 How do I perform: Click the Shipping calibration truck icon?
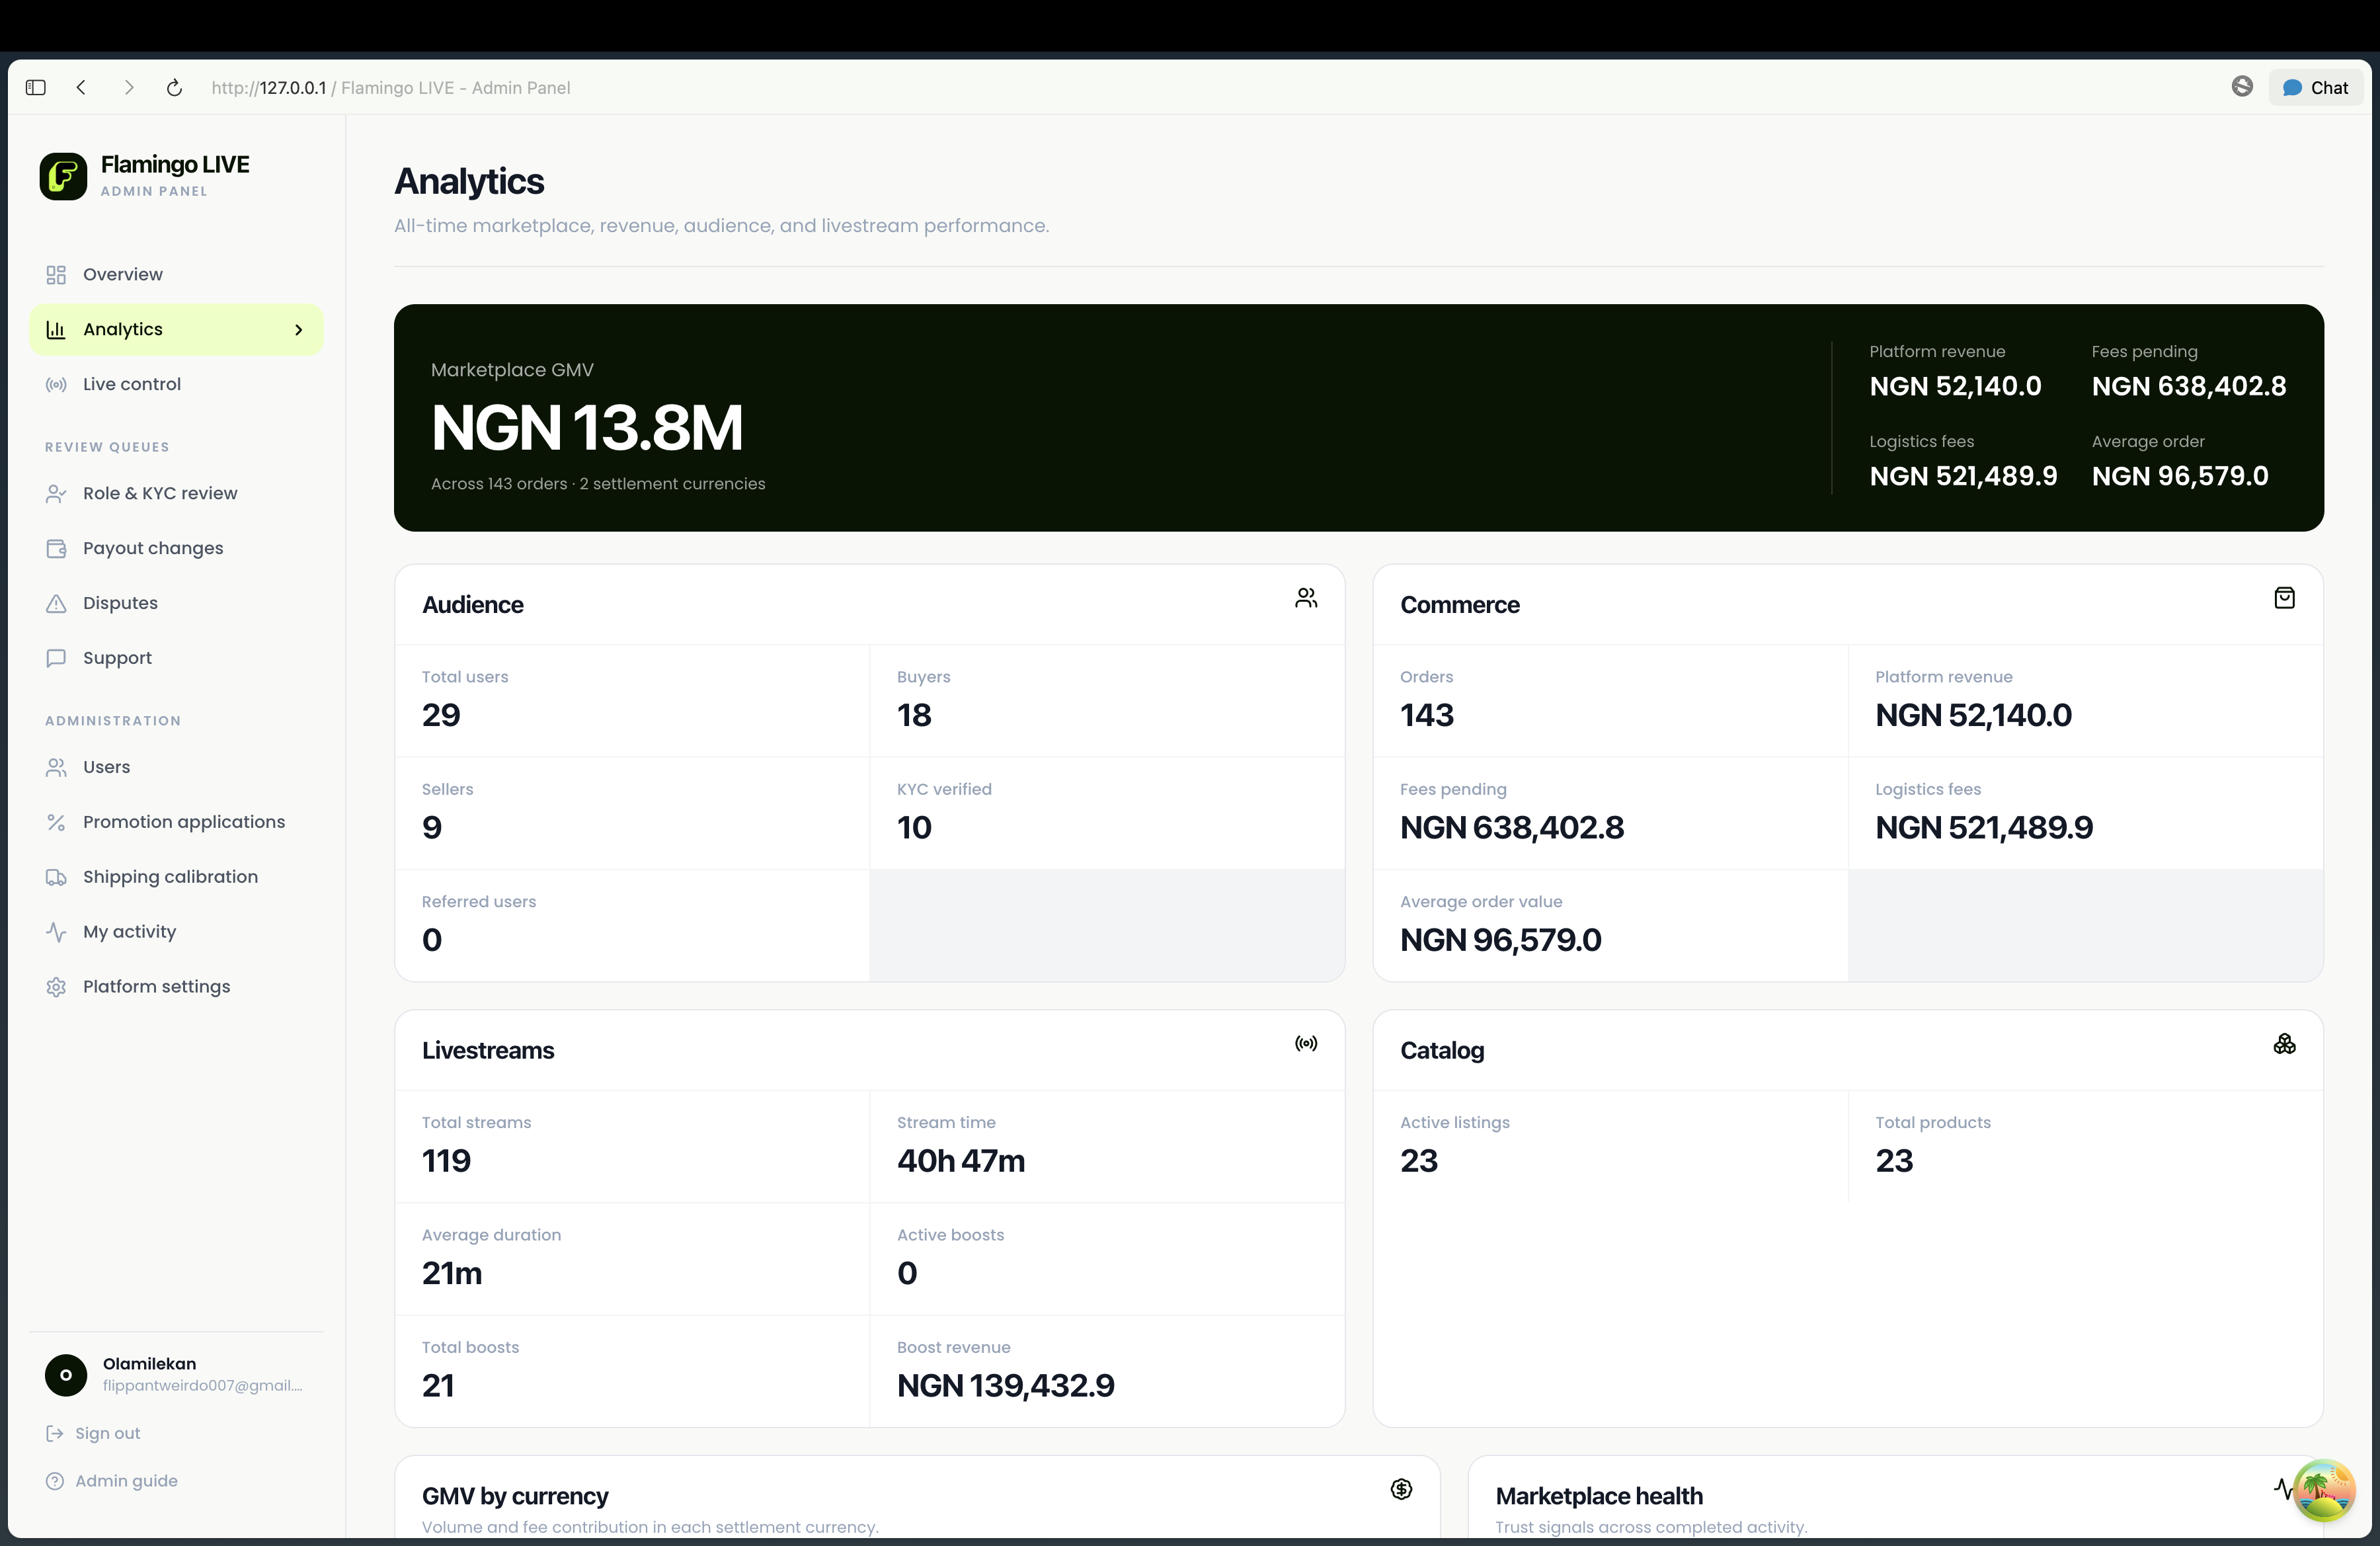(x=56, y=877)
